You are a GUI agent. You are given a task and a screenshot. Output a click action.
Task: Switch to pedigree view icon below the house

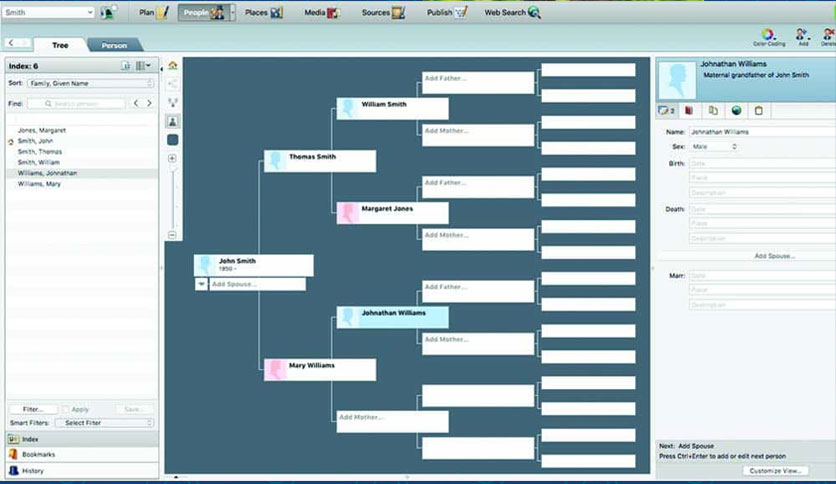173,84
